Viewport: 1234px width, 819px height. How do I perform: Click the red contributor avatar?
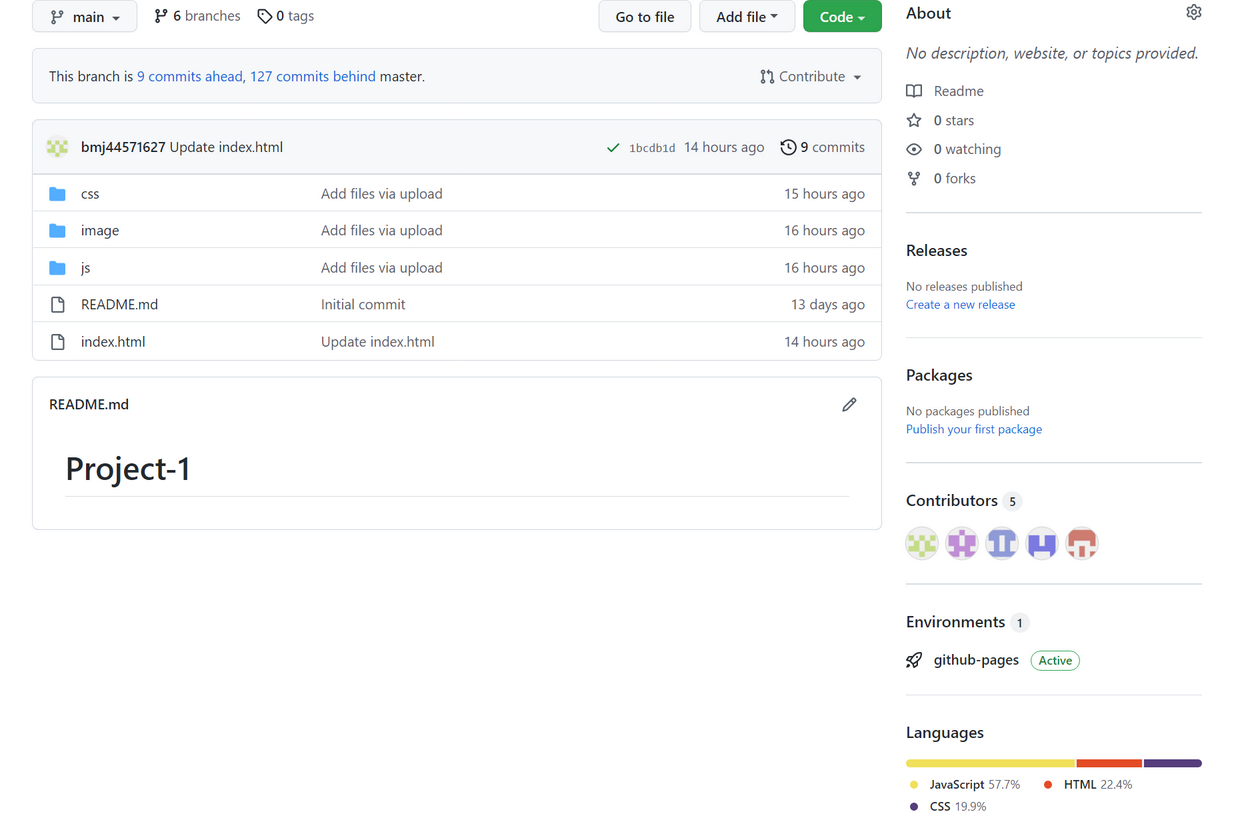point(1082,543)
